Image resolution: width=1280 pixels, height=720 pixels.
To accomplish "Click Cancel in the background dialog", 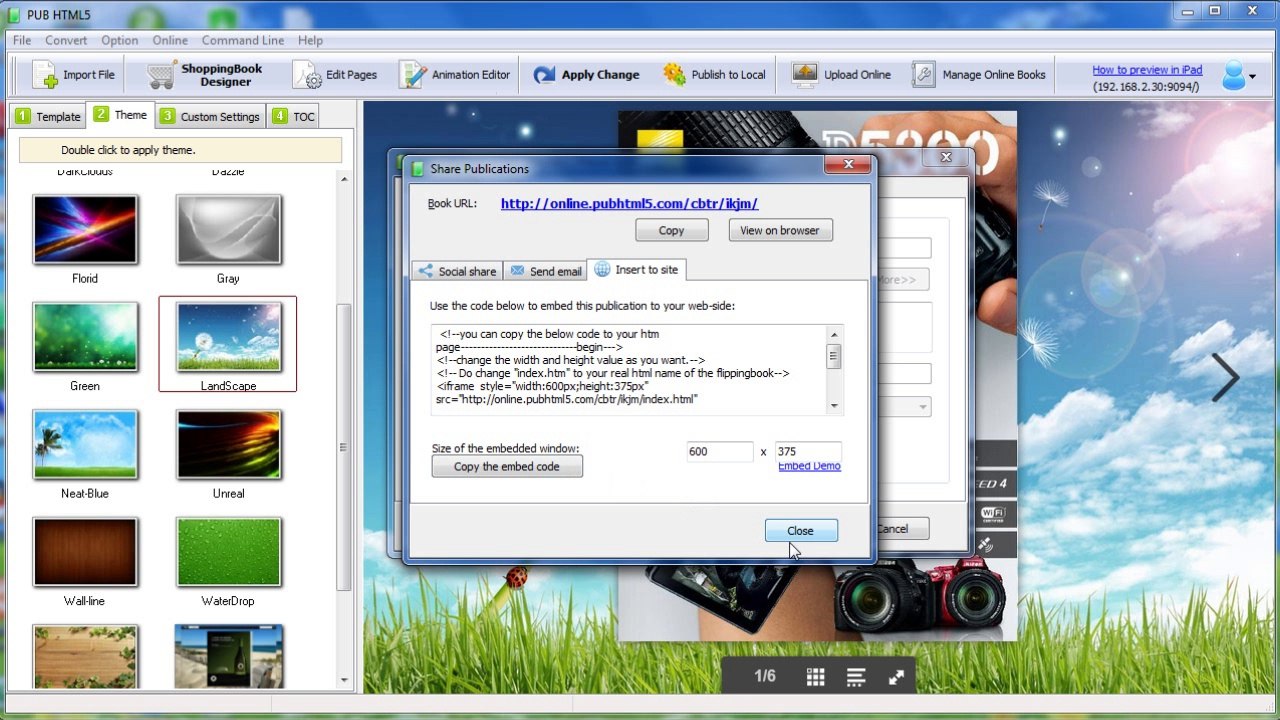I will (901, 529).
